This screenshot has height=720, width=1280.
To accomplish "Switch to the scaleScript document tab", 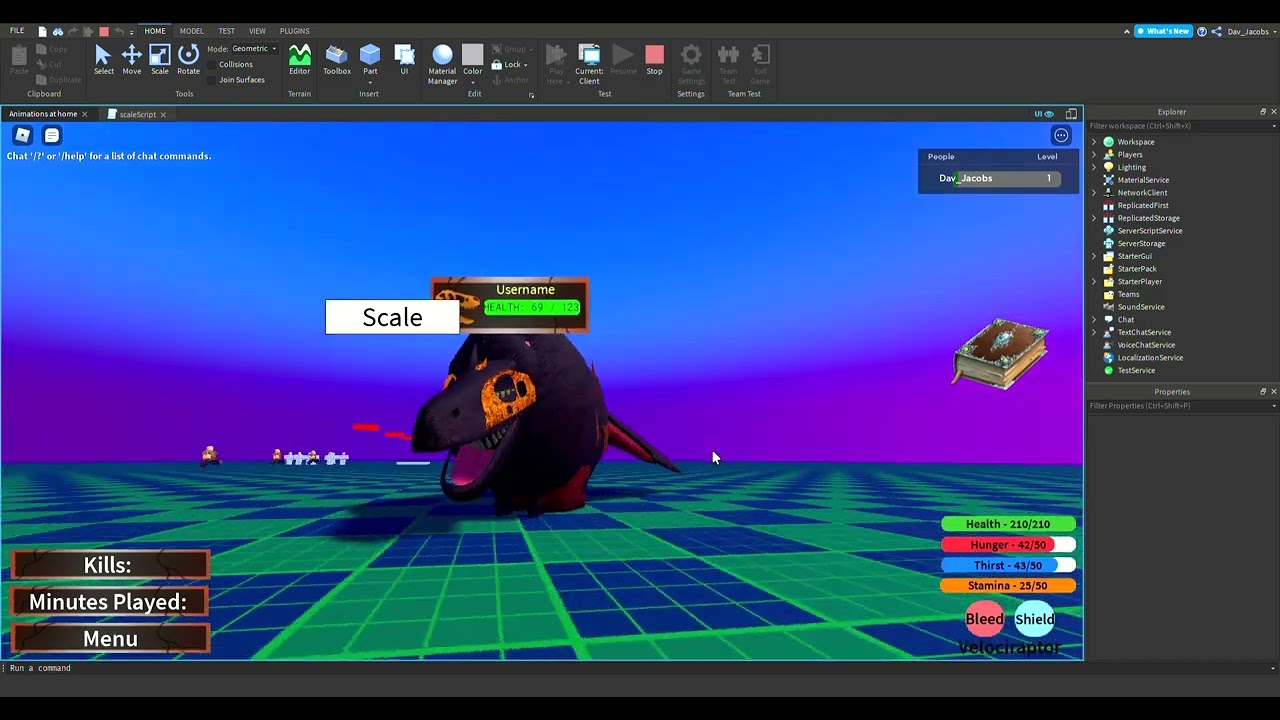I will [137, 114].
